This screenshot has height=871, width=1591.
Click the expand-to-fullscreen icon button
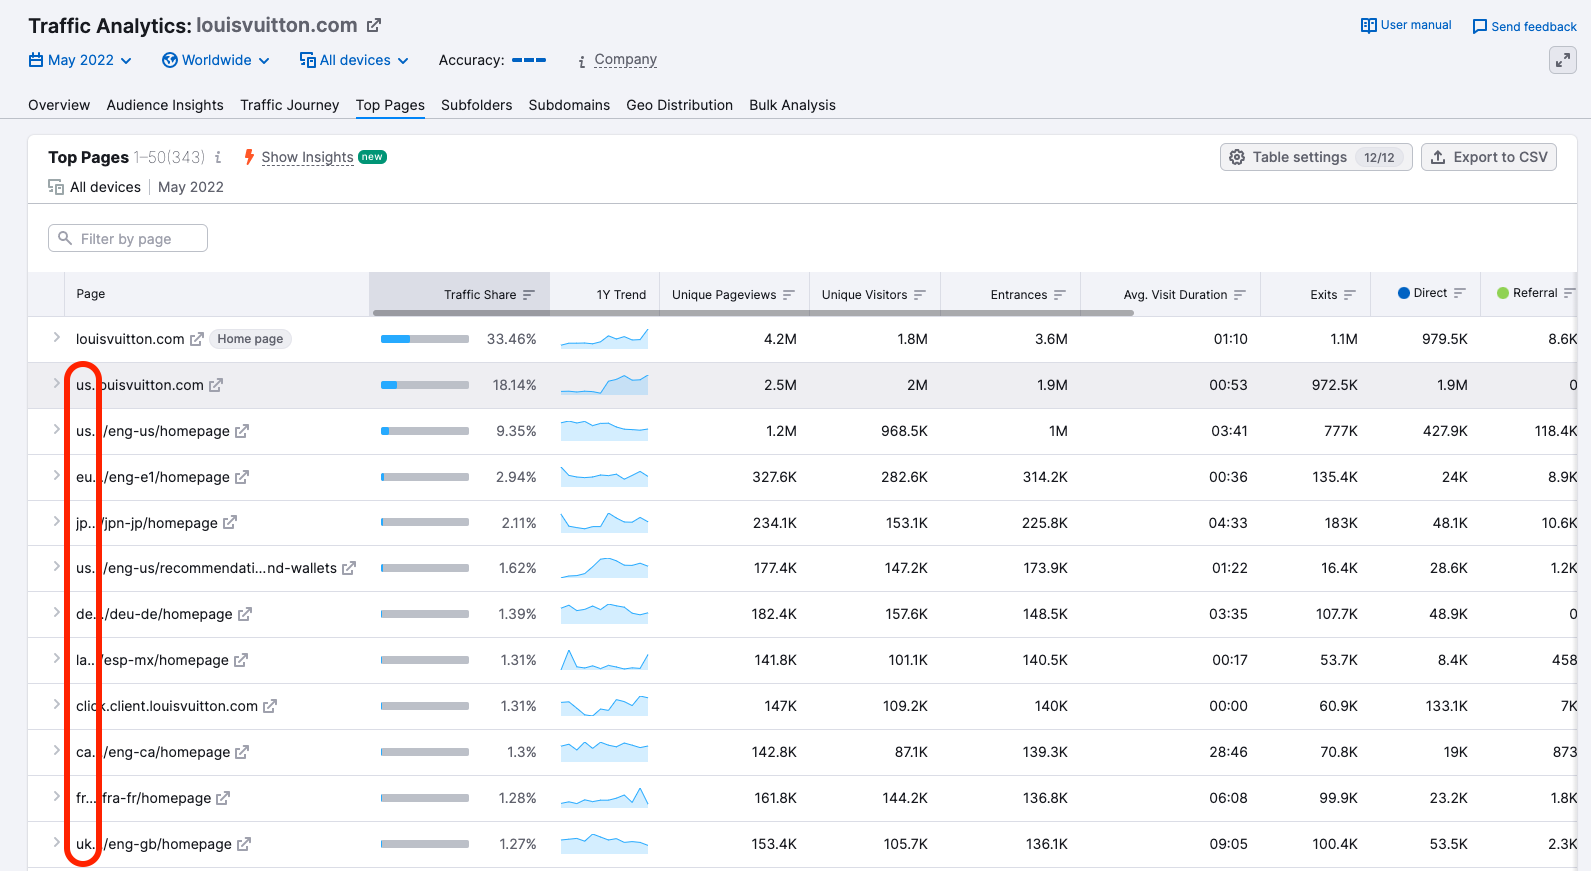1562,60
